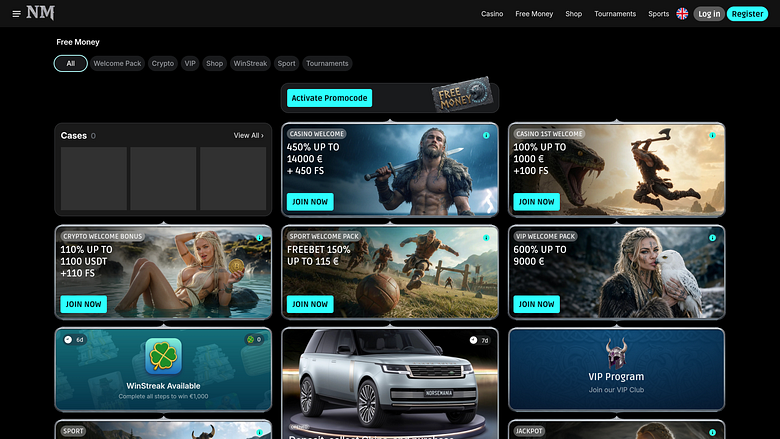
Task: Open Sports in the top navigation
Action: tap(659, 14)
